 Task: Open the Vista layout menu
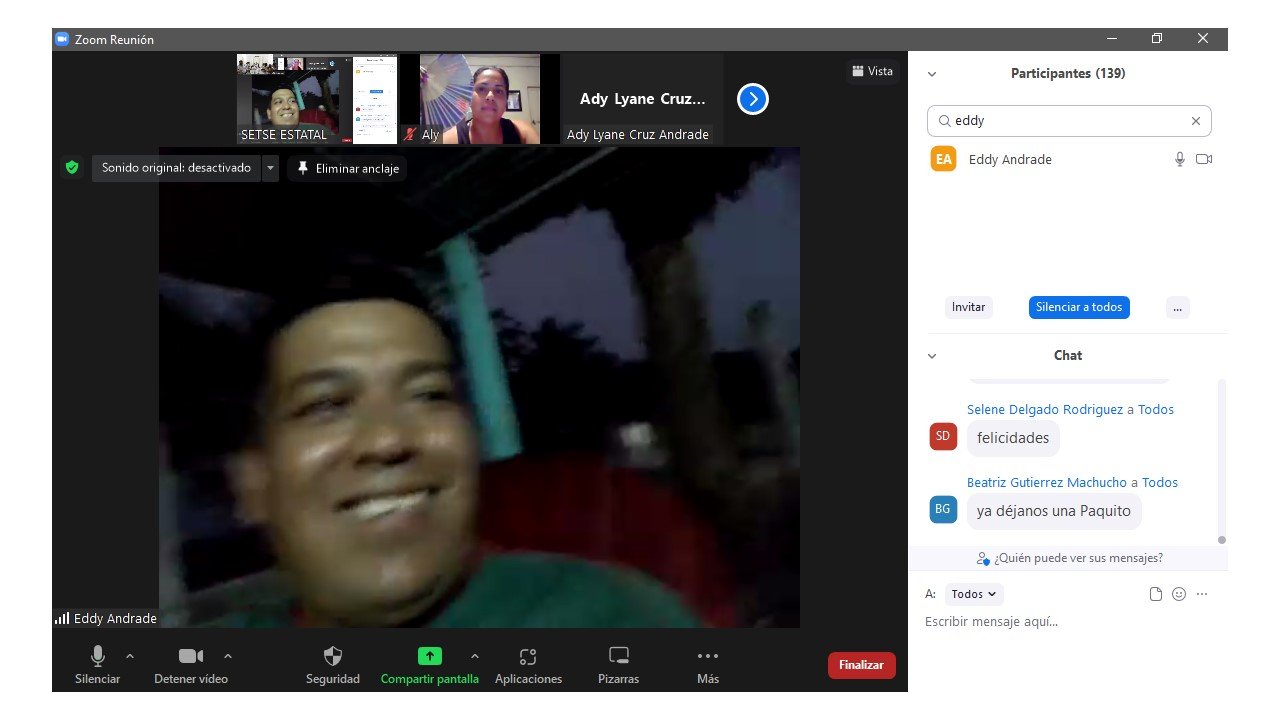872,71
